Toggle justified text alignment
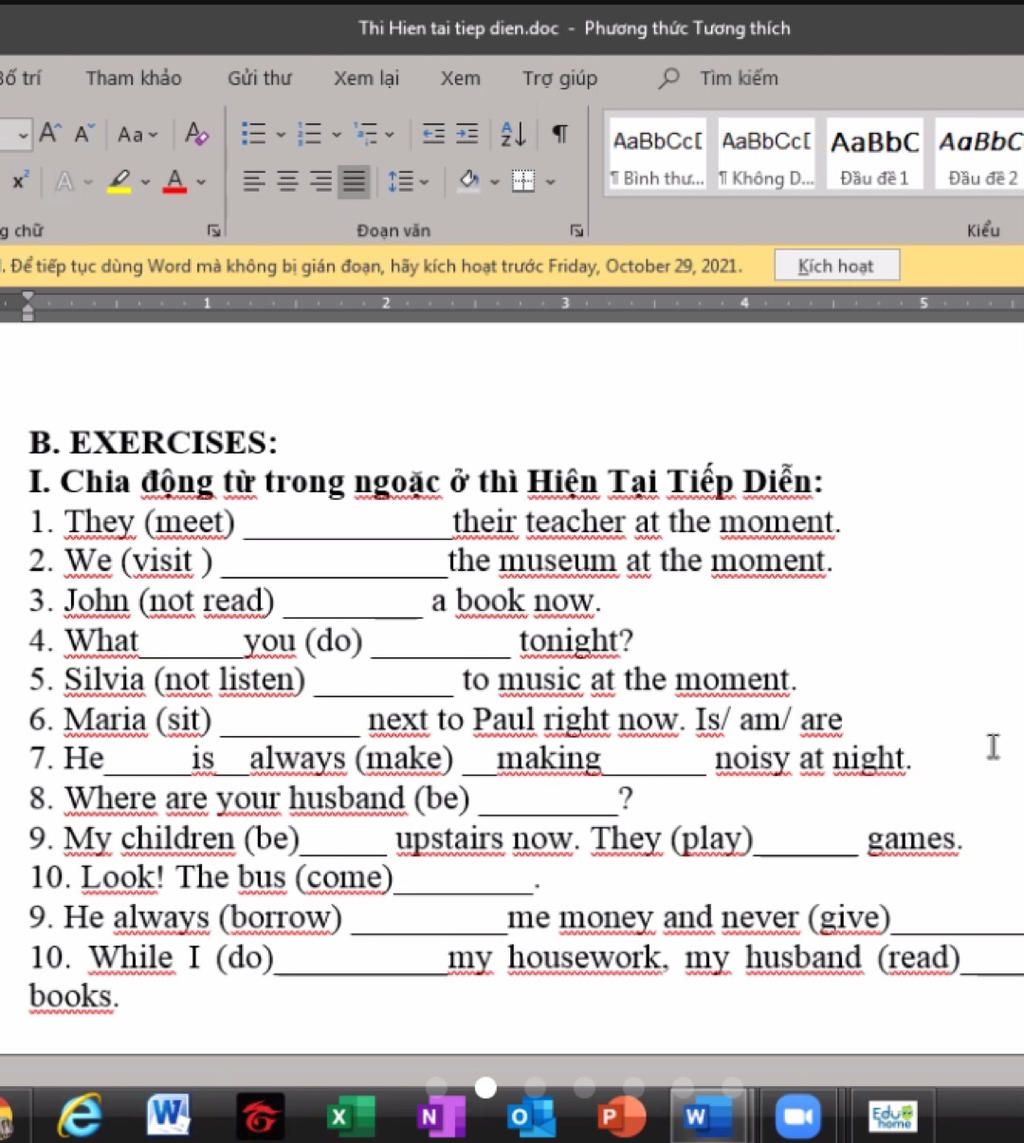Image resolution: width=1024 pixels, height=1143 pixels. point(354,181)
